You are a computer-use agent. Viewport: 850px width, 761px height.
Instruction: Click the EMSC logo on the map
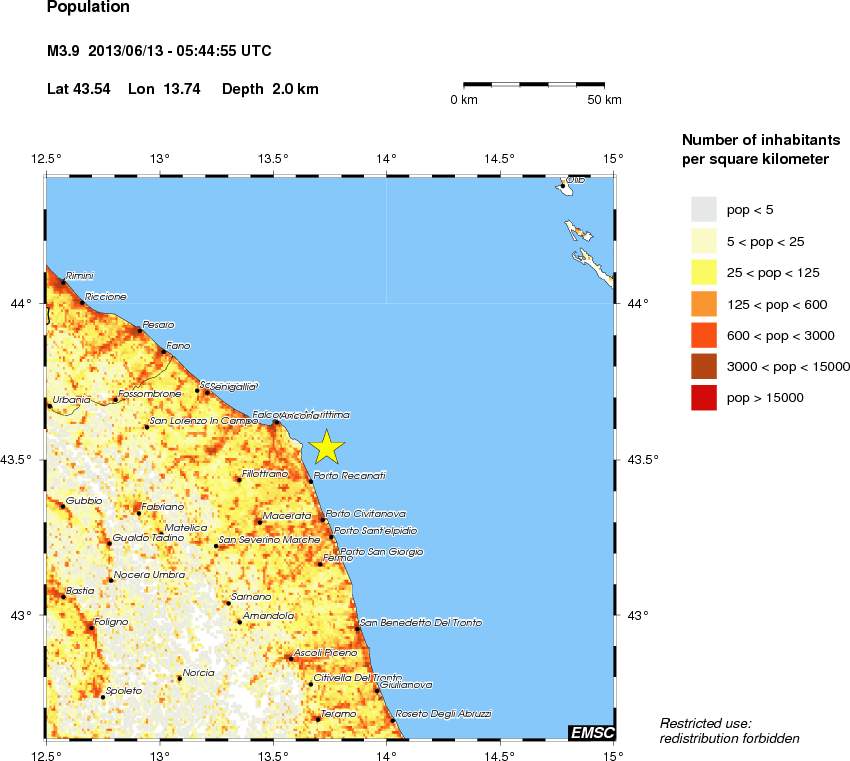[x=593, y=732]
